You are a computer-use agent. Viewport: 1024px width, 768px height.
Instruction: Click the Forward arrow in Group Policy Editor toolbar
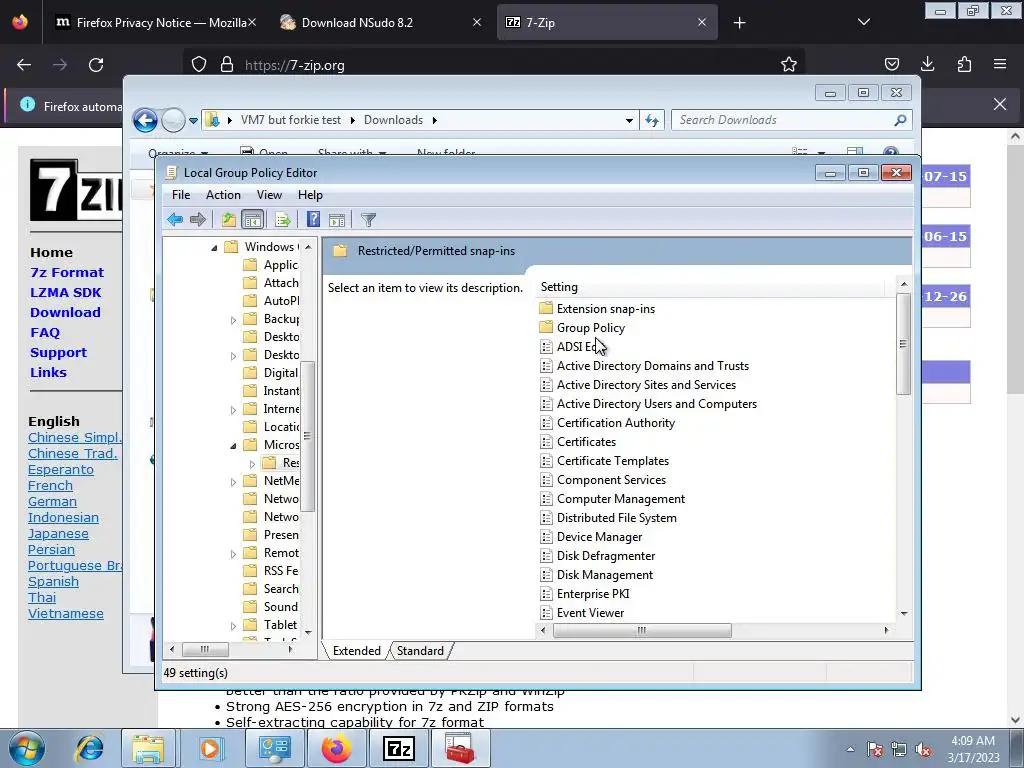click(x=197, y=220)
